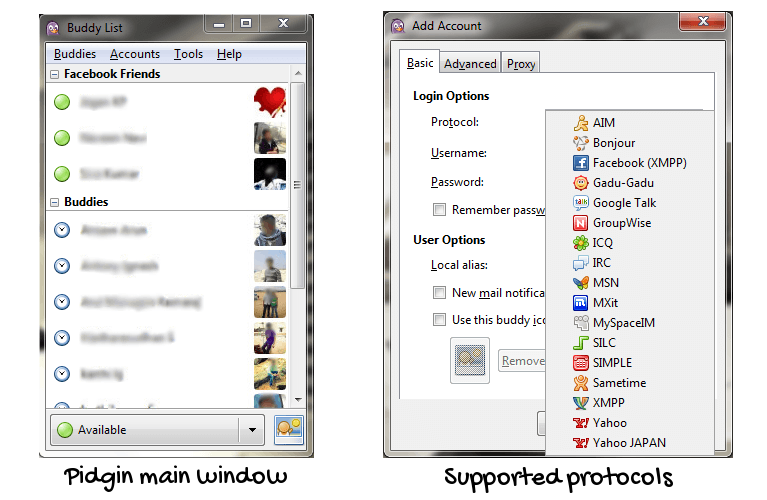Image resolution: width=767 pixels, height=500 pixels.
Task: Click the buddy icon preview in Add Account
Action: click(x=470, y=360)
